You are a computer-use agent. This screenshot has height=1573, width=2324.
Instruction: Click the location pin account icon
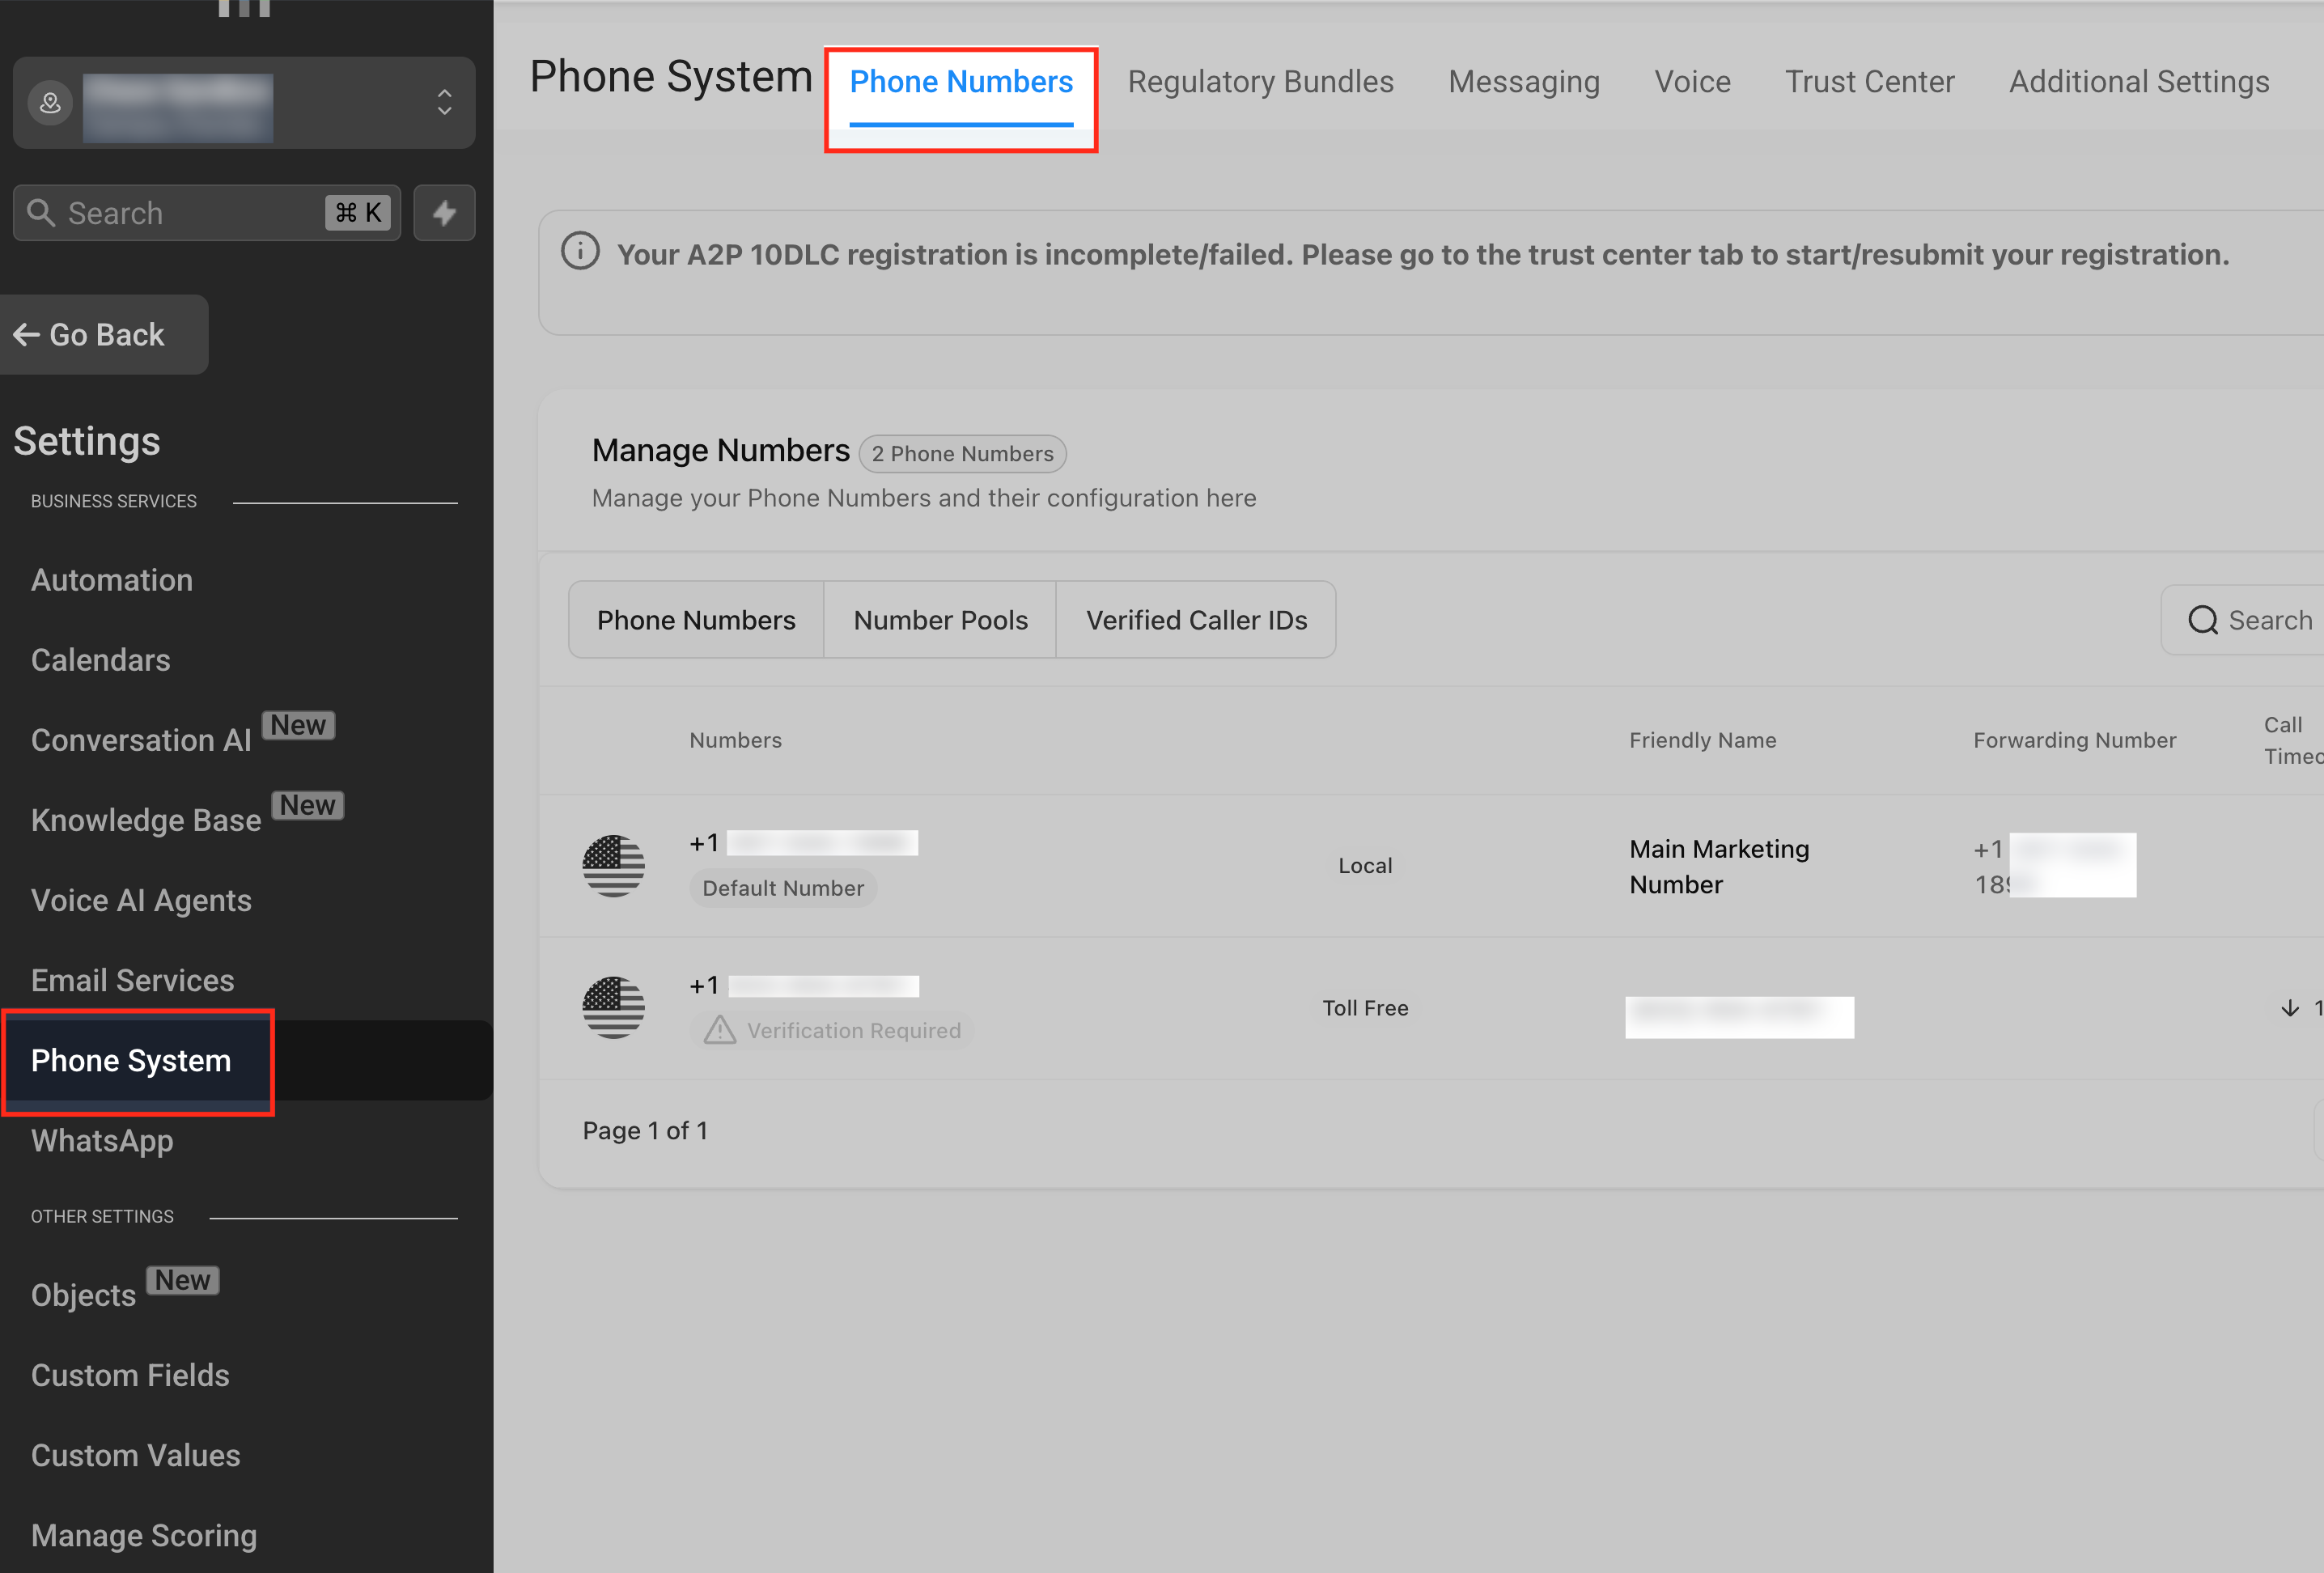click(50, 103)
